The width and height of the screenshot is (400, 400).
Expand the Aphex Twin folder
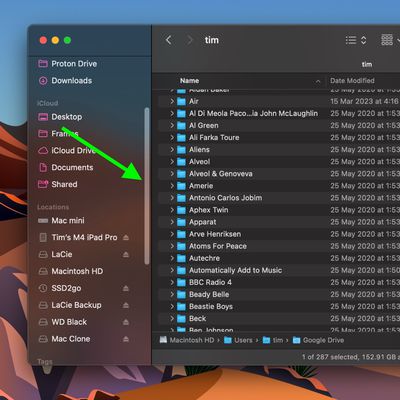(172, 210)
